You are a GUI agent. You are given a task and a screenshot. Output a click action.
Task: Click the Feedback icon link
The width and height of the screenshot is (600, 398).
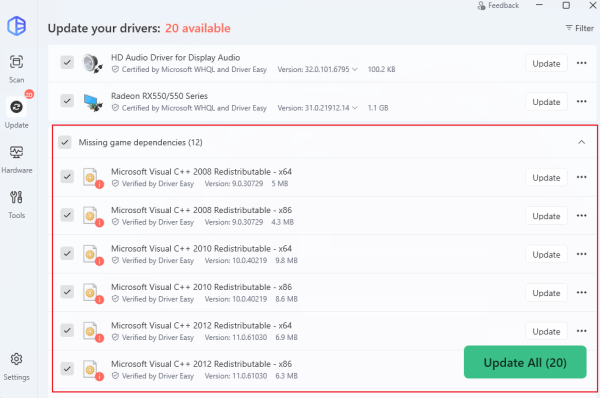click(x=498, y=5)
